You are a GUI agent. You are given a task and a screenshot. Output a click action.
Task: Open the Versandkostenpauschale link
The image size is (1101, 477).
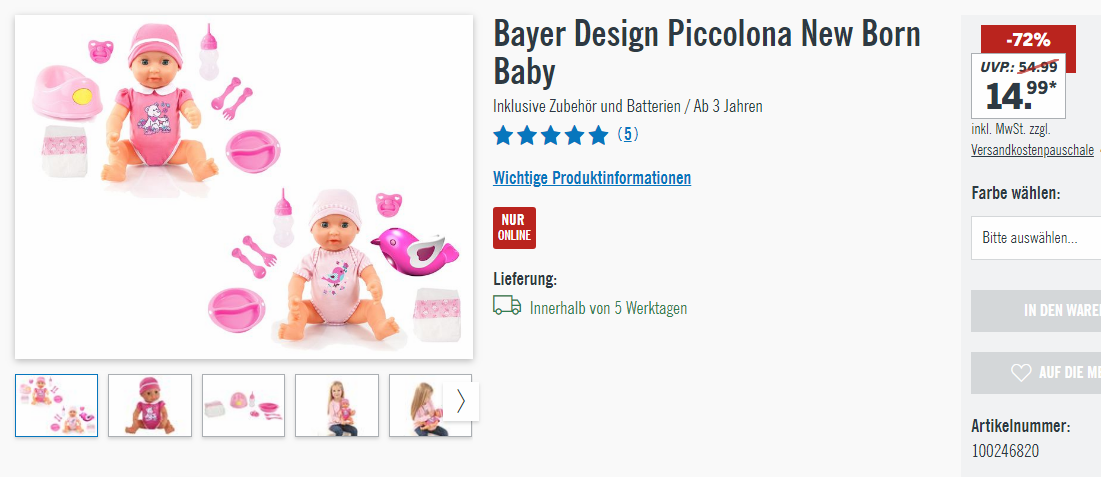[1032, 150]
